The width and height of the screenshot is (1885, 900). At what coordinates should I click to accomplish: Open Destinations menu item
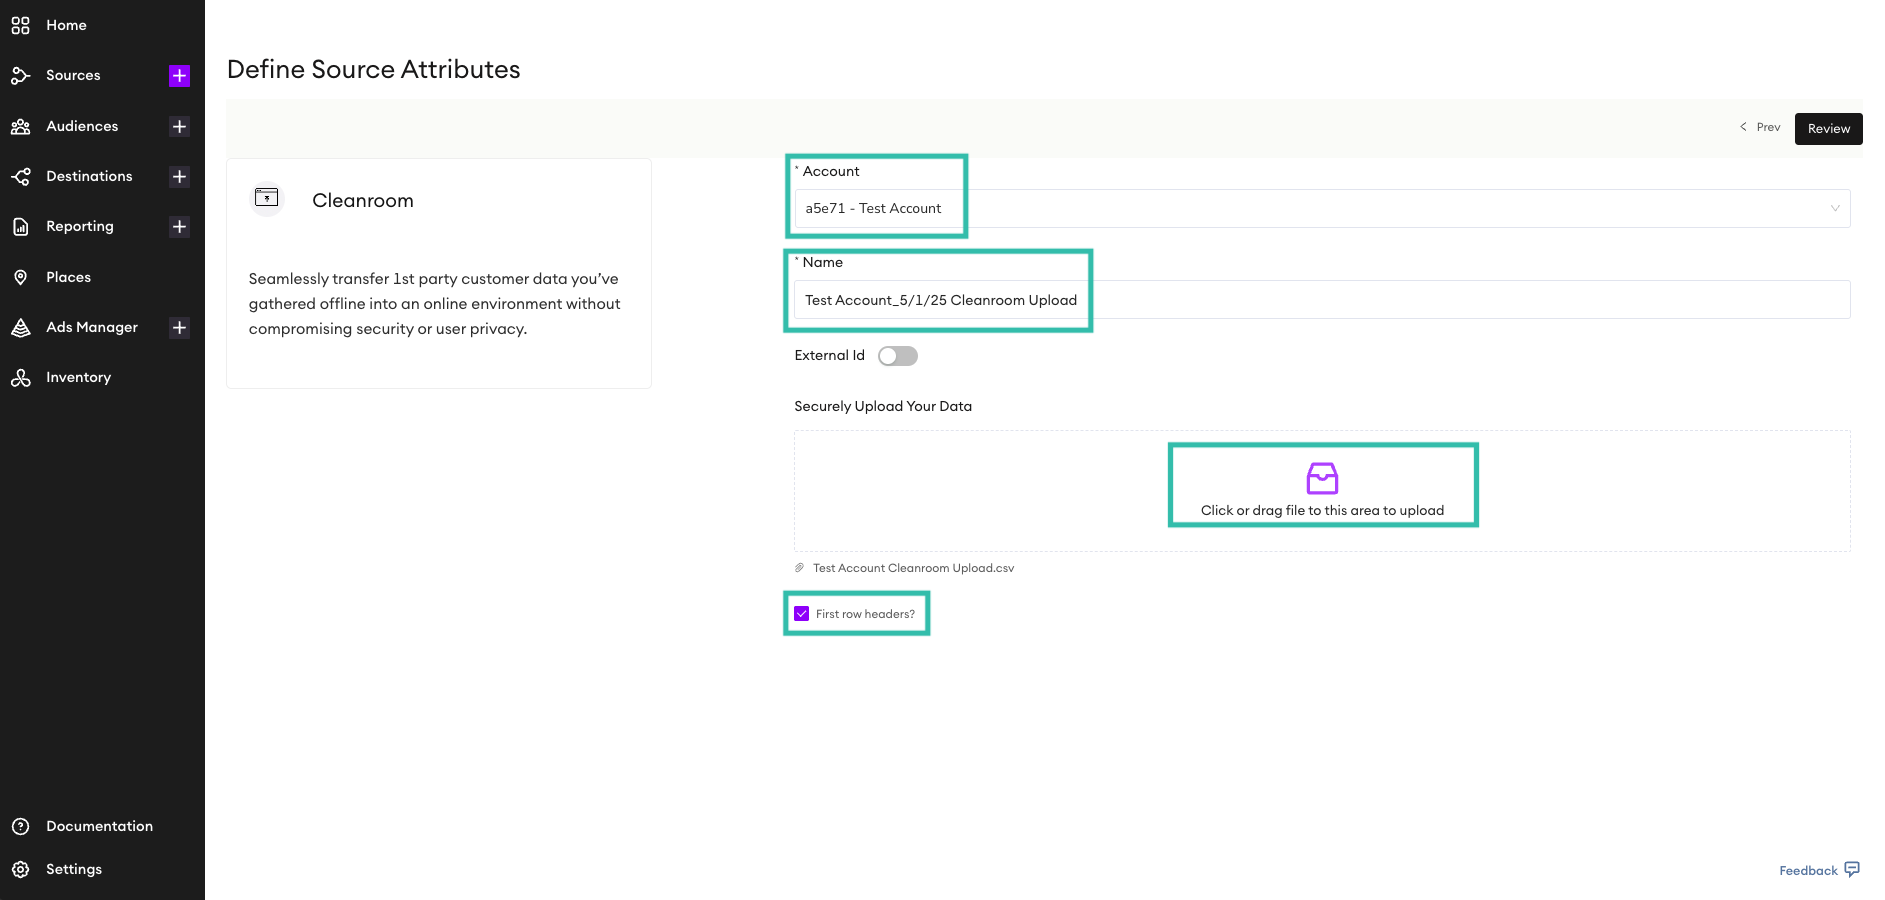(89, 176)
